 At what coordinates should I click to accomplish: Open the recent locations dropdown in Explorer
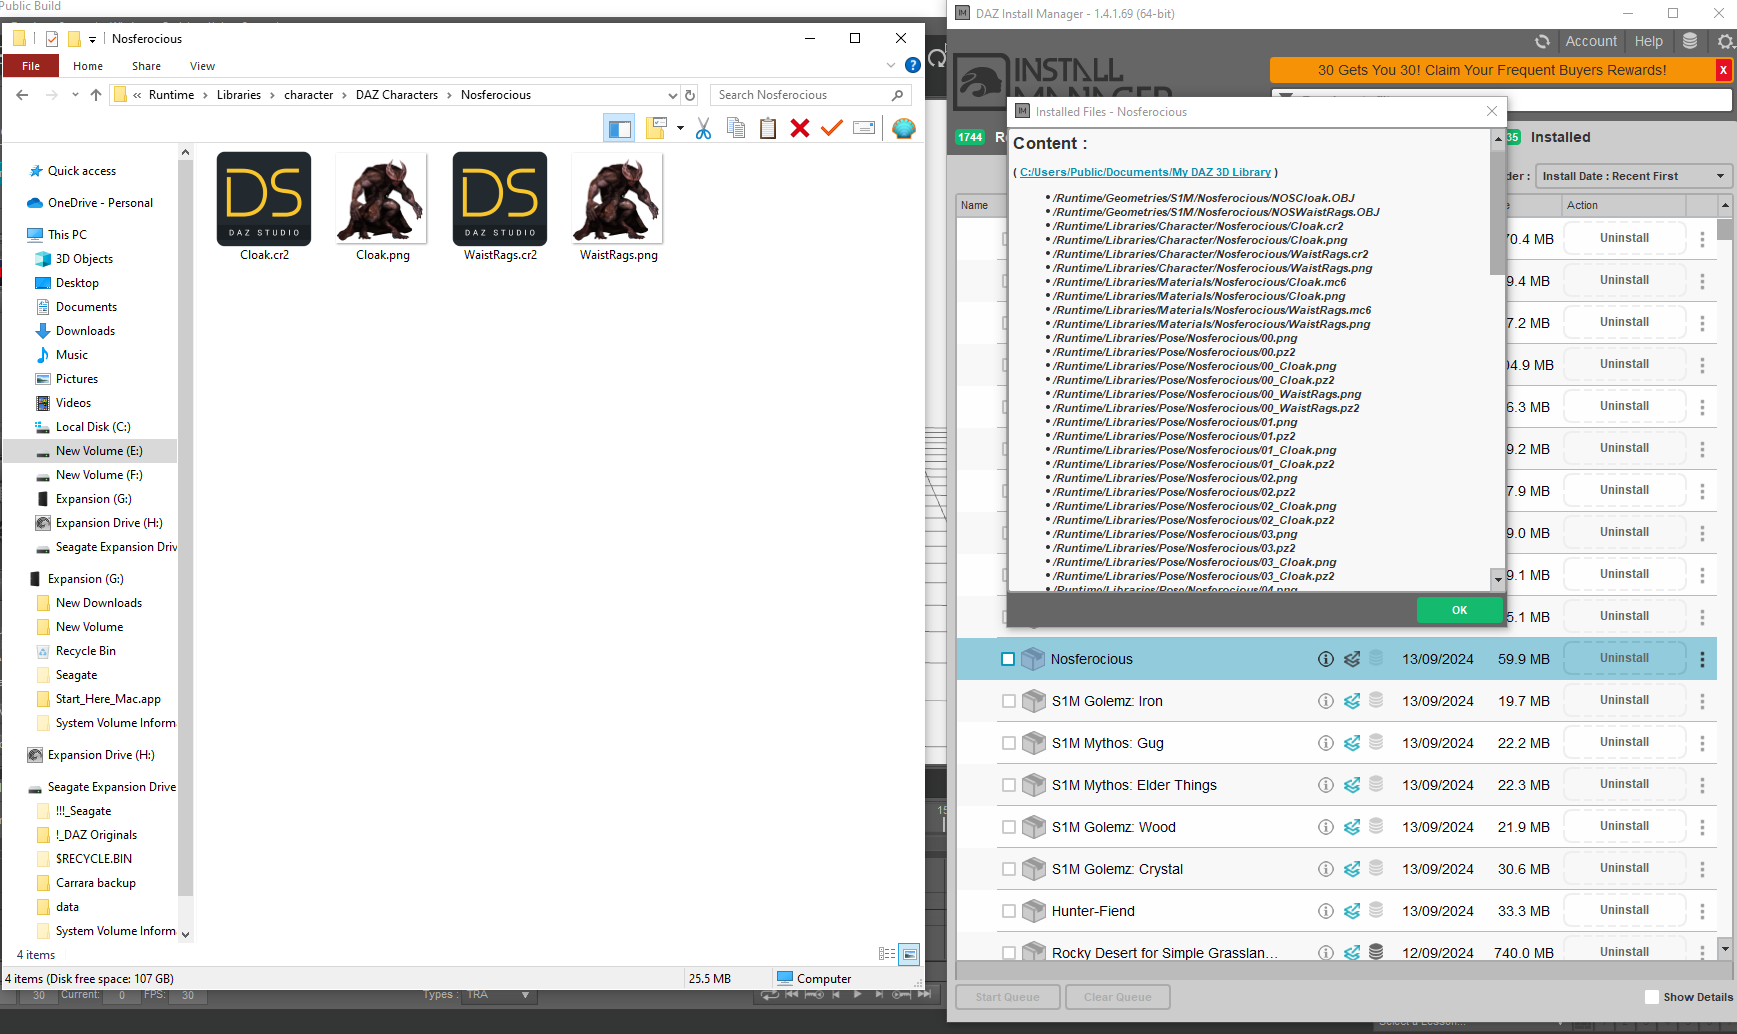[x=75, y=95]
